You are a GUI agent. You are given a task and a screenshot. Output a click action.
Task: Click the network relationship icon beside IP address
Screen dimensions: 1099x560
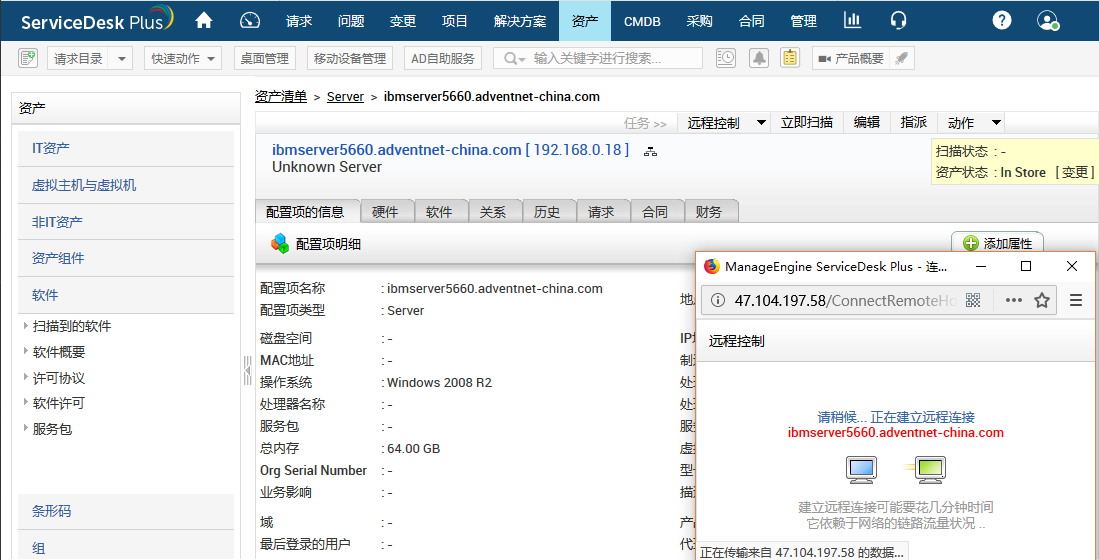coord(650,151)
